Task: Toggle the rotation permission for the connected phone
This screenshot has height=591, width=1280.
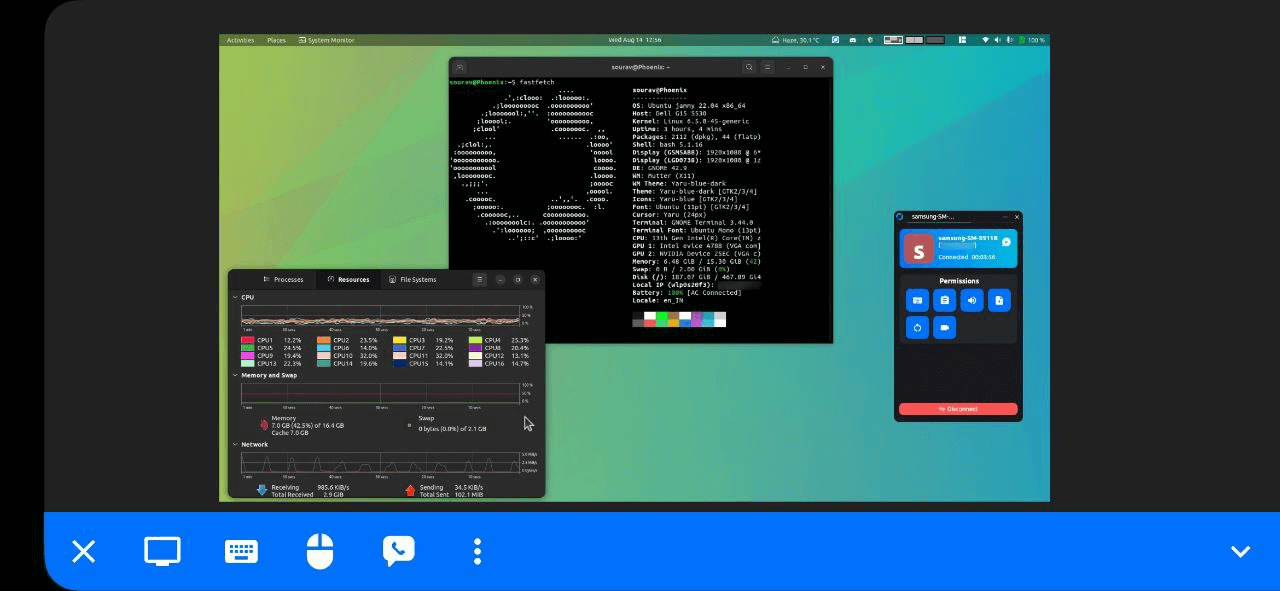Action: coord(917,327)
